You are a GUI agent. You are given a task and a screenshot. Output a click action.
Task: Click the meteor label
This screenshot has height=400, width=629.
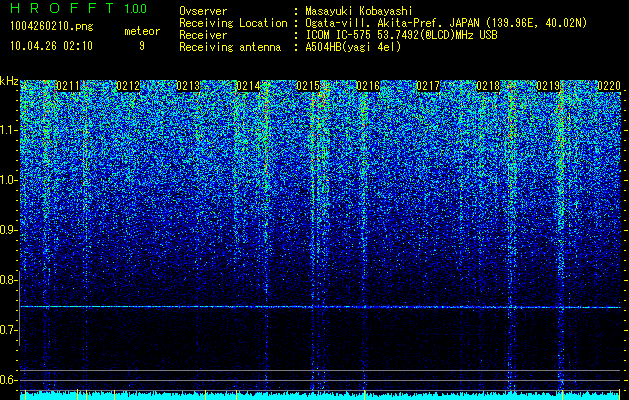(x=142, y=31)
